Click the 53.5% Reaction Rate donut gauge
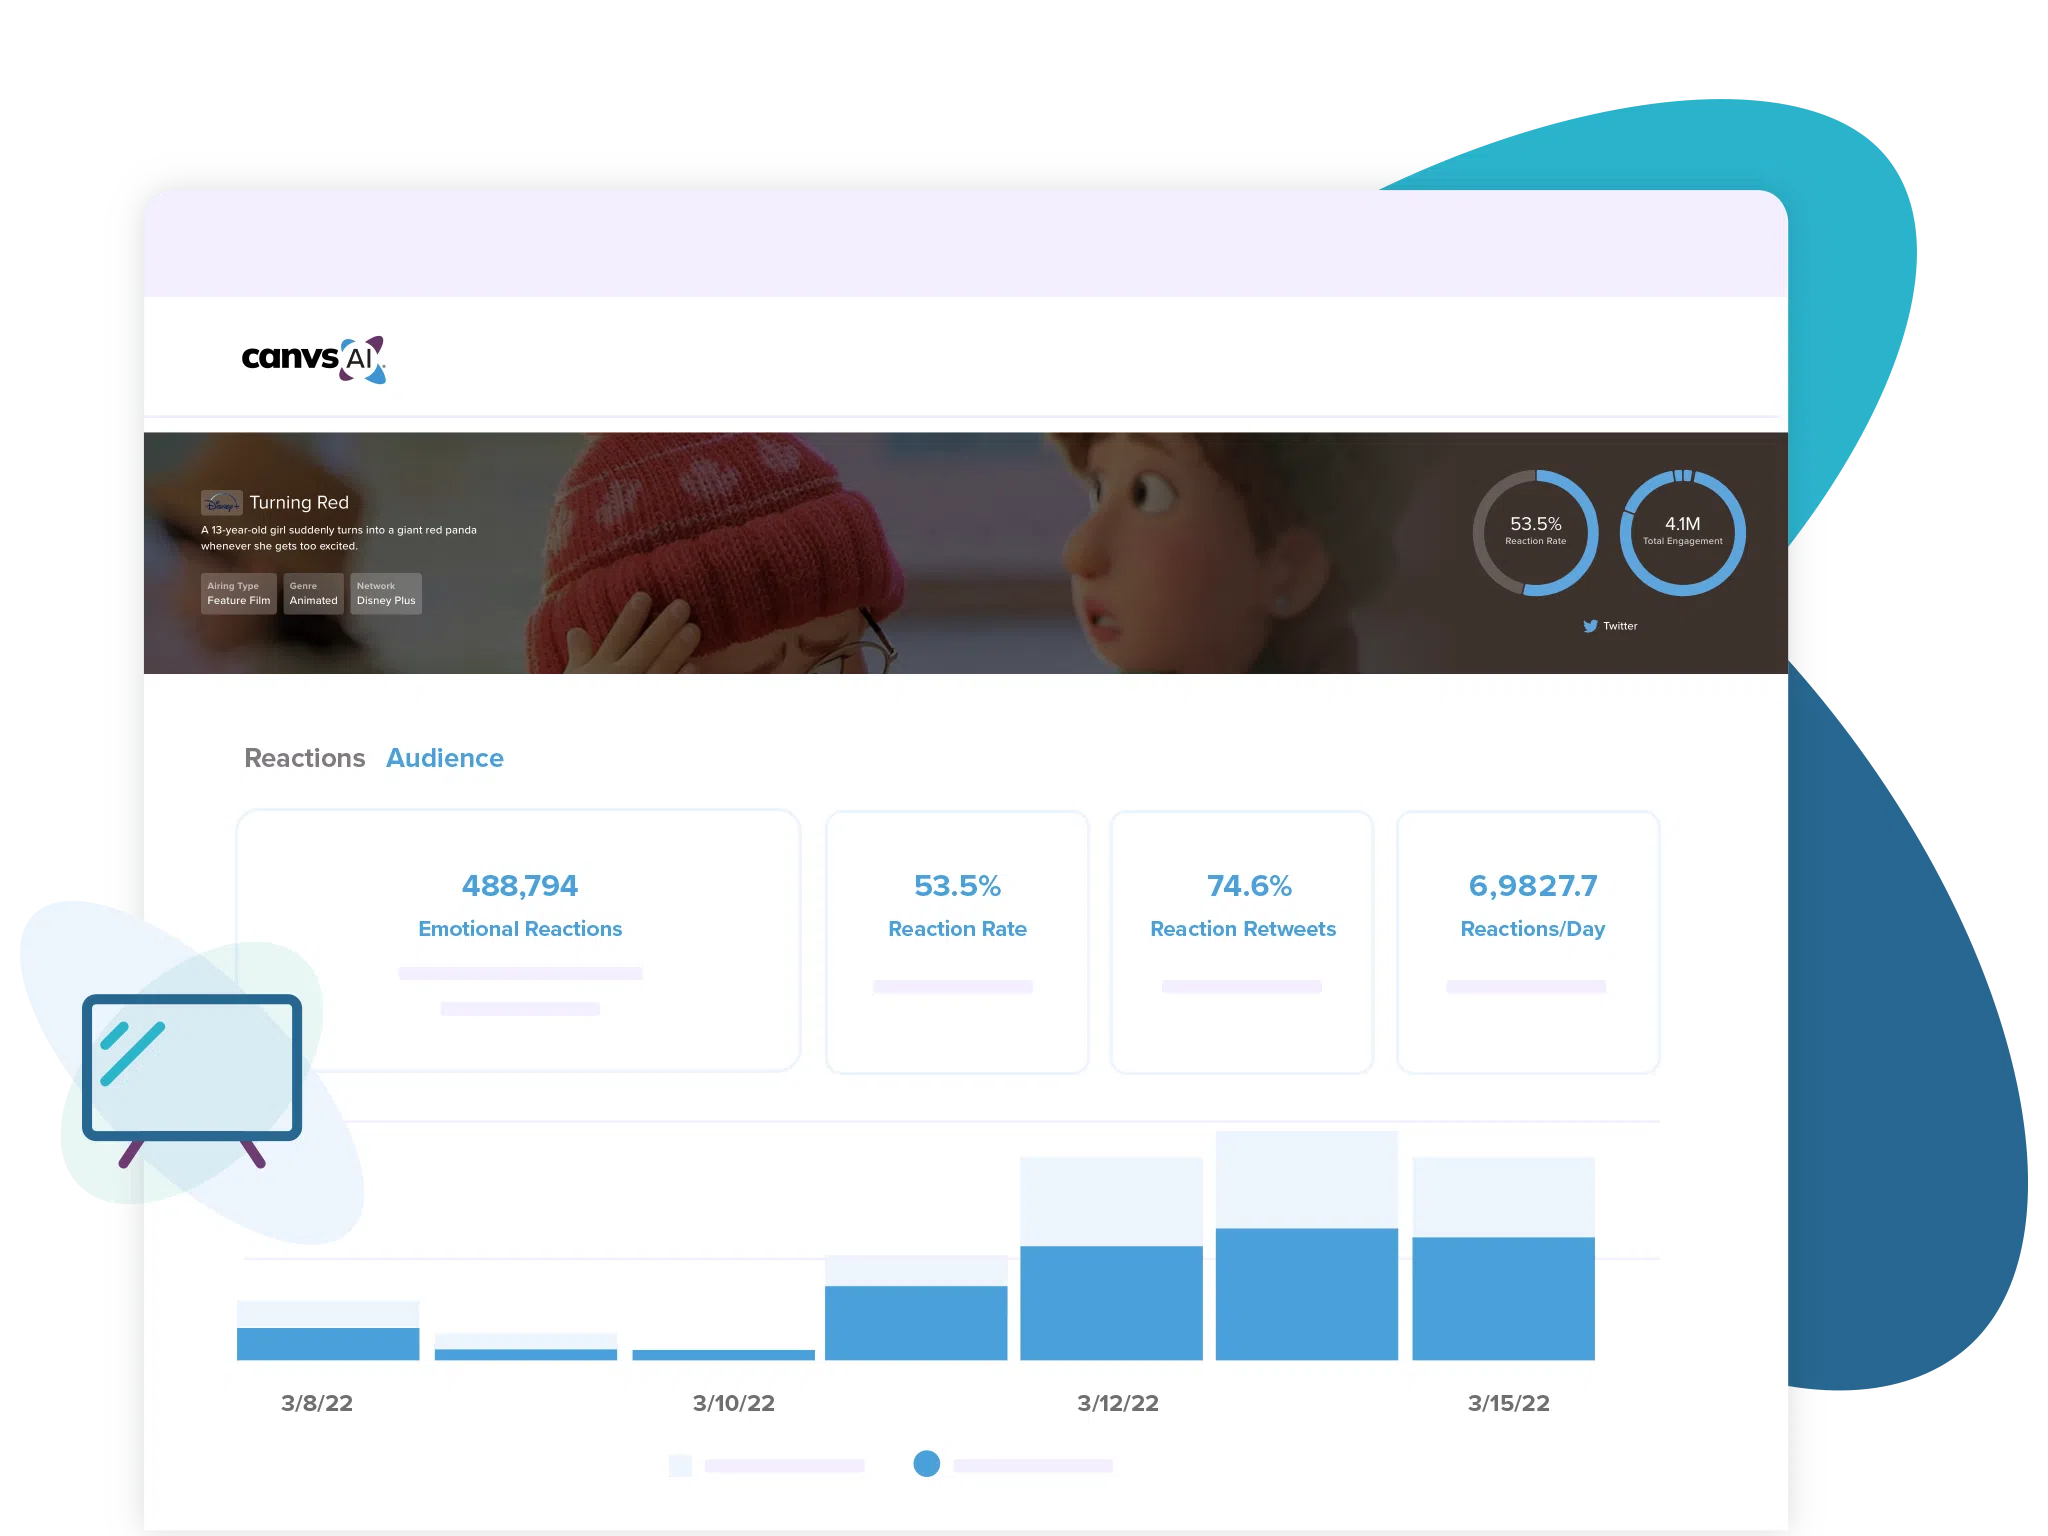2048x1536 pixels. [1535, 532]
